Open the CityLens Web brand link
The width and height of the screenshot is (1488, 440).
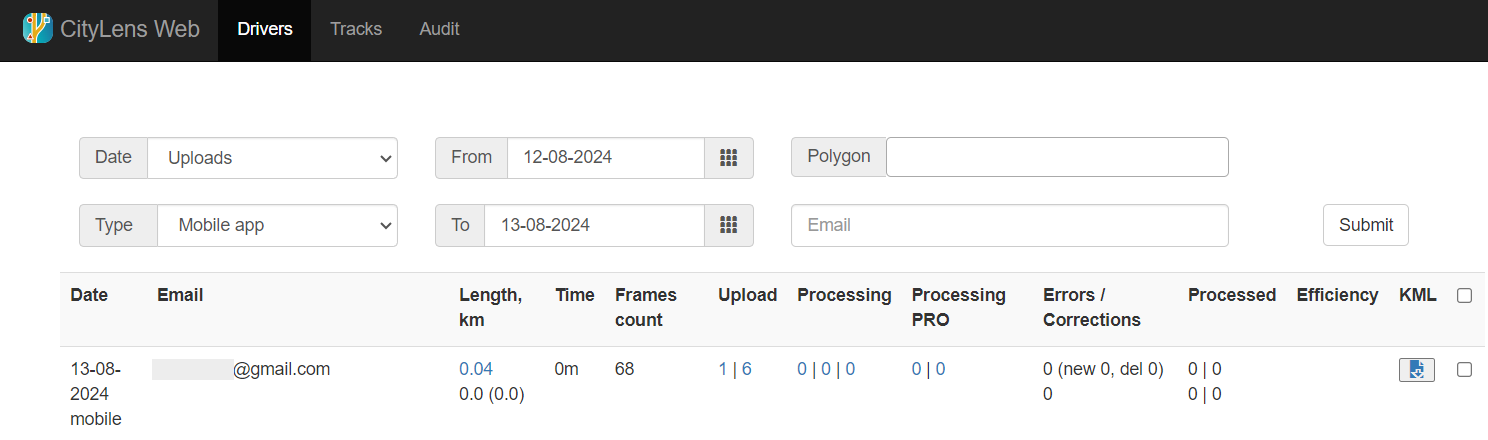coord(130,29)
